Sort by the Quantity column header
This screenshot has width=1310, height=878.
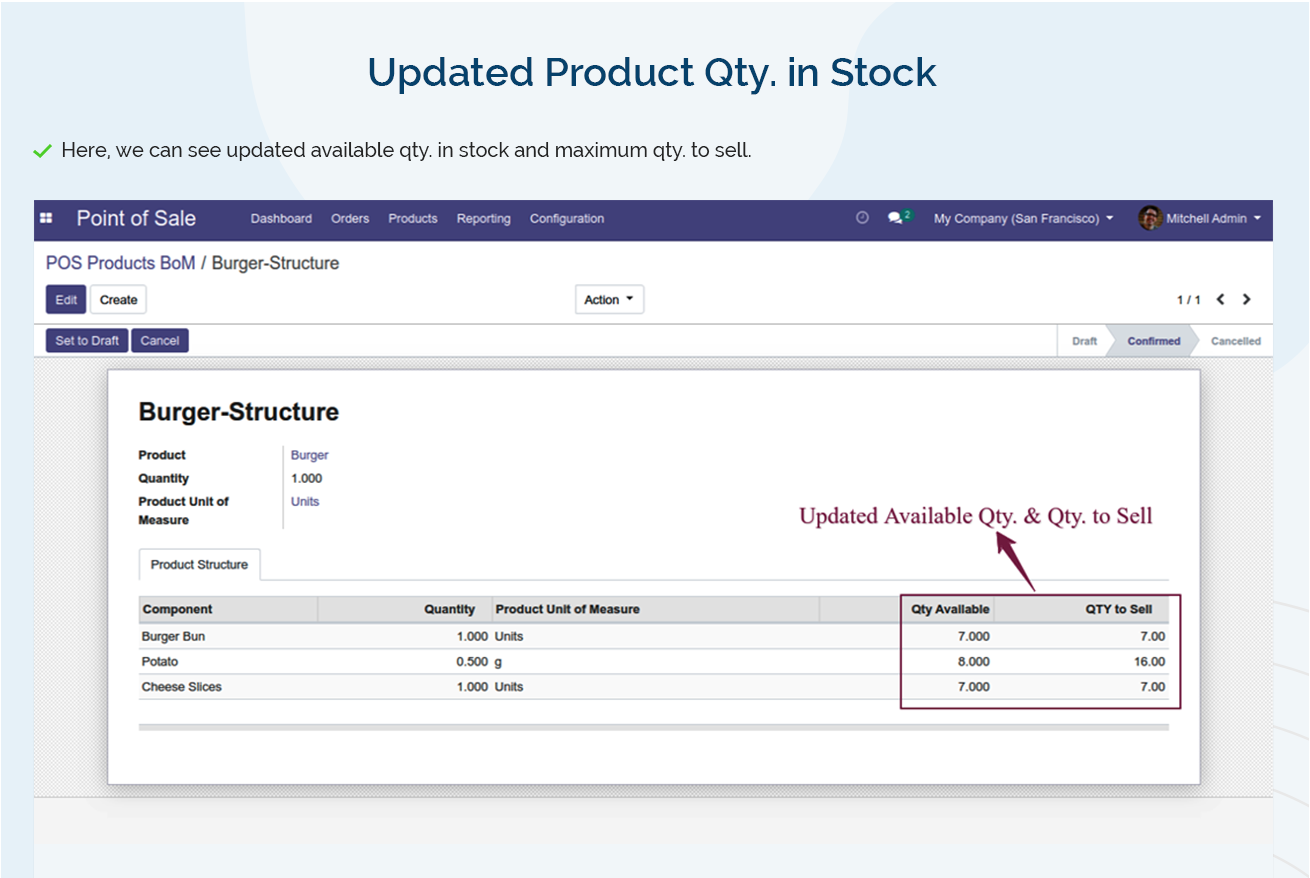405,609
